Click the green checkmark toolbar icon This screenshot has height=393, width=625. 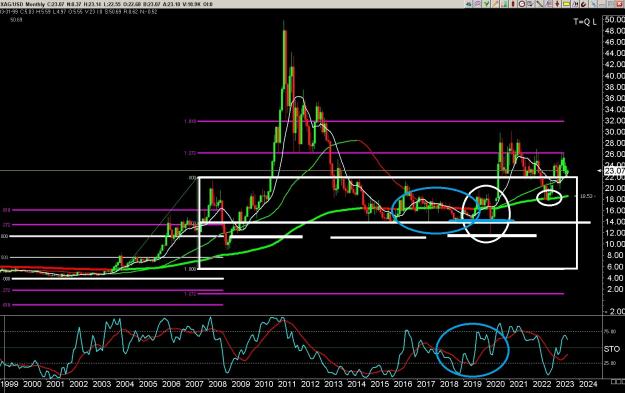(486, 4)
